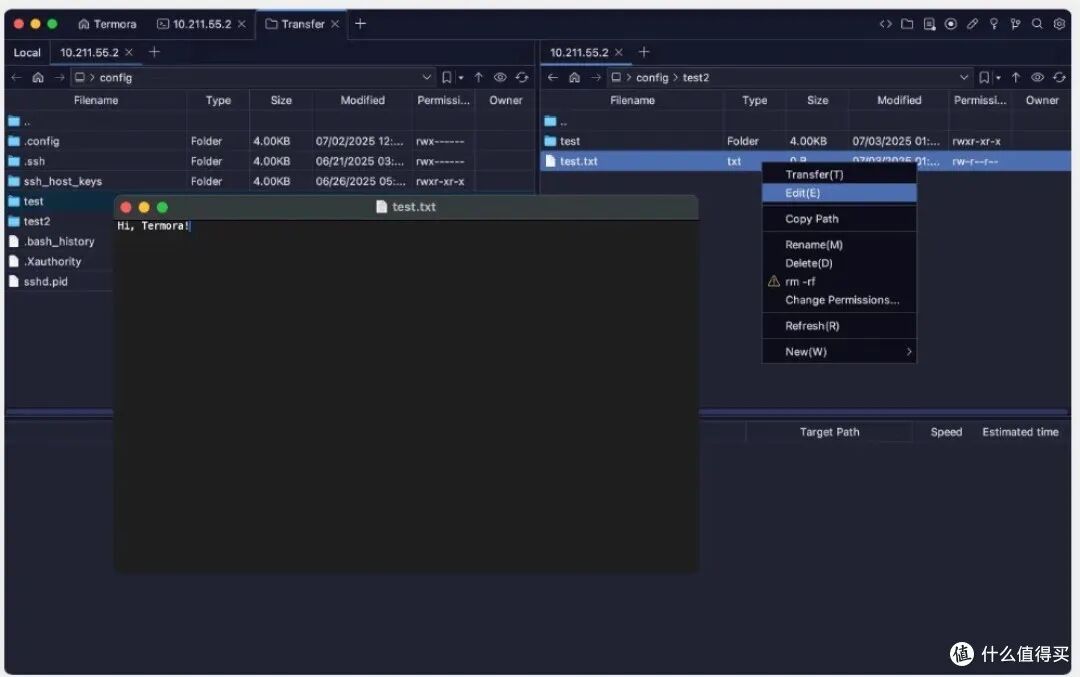Select the test.txt file row
1080x677 pixels.
[x=600, y=160]
